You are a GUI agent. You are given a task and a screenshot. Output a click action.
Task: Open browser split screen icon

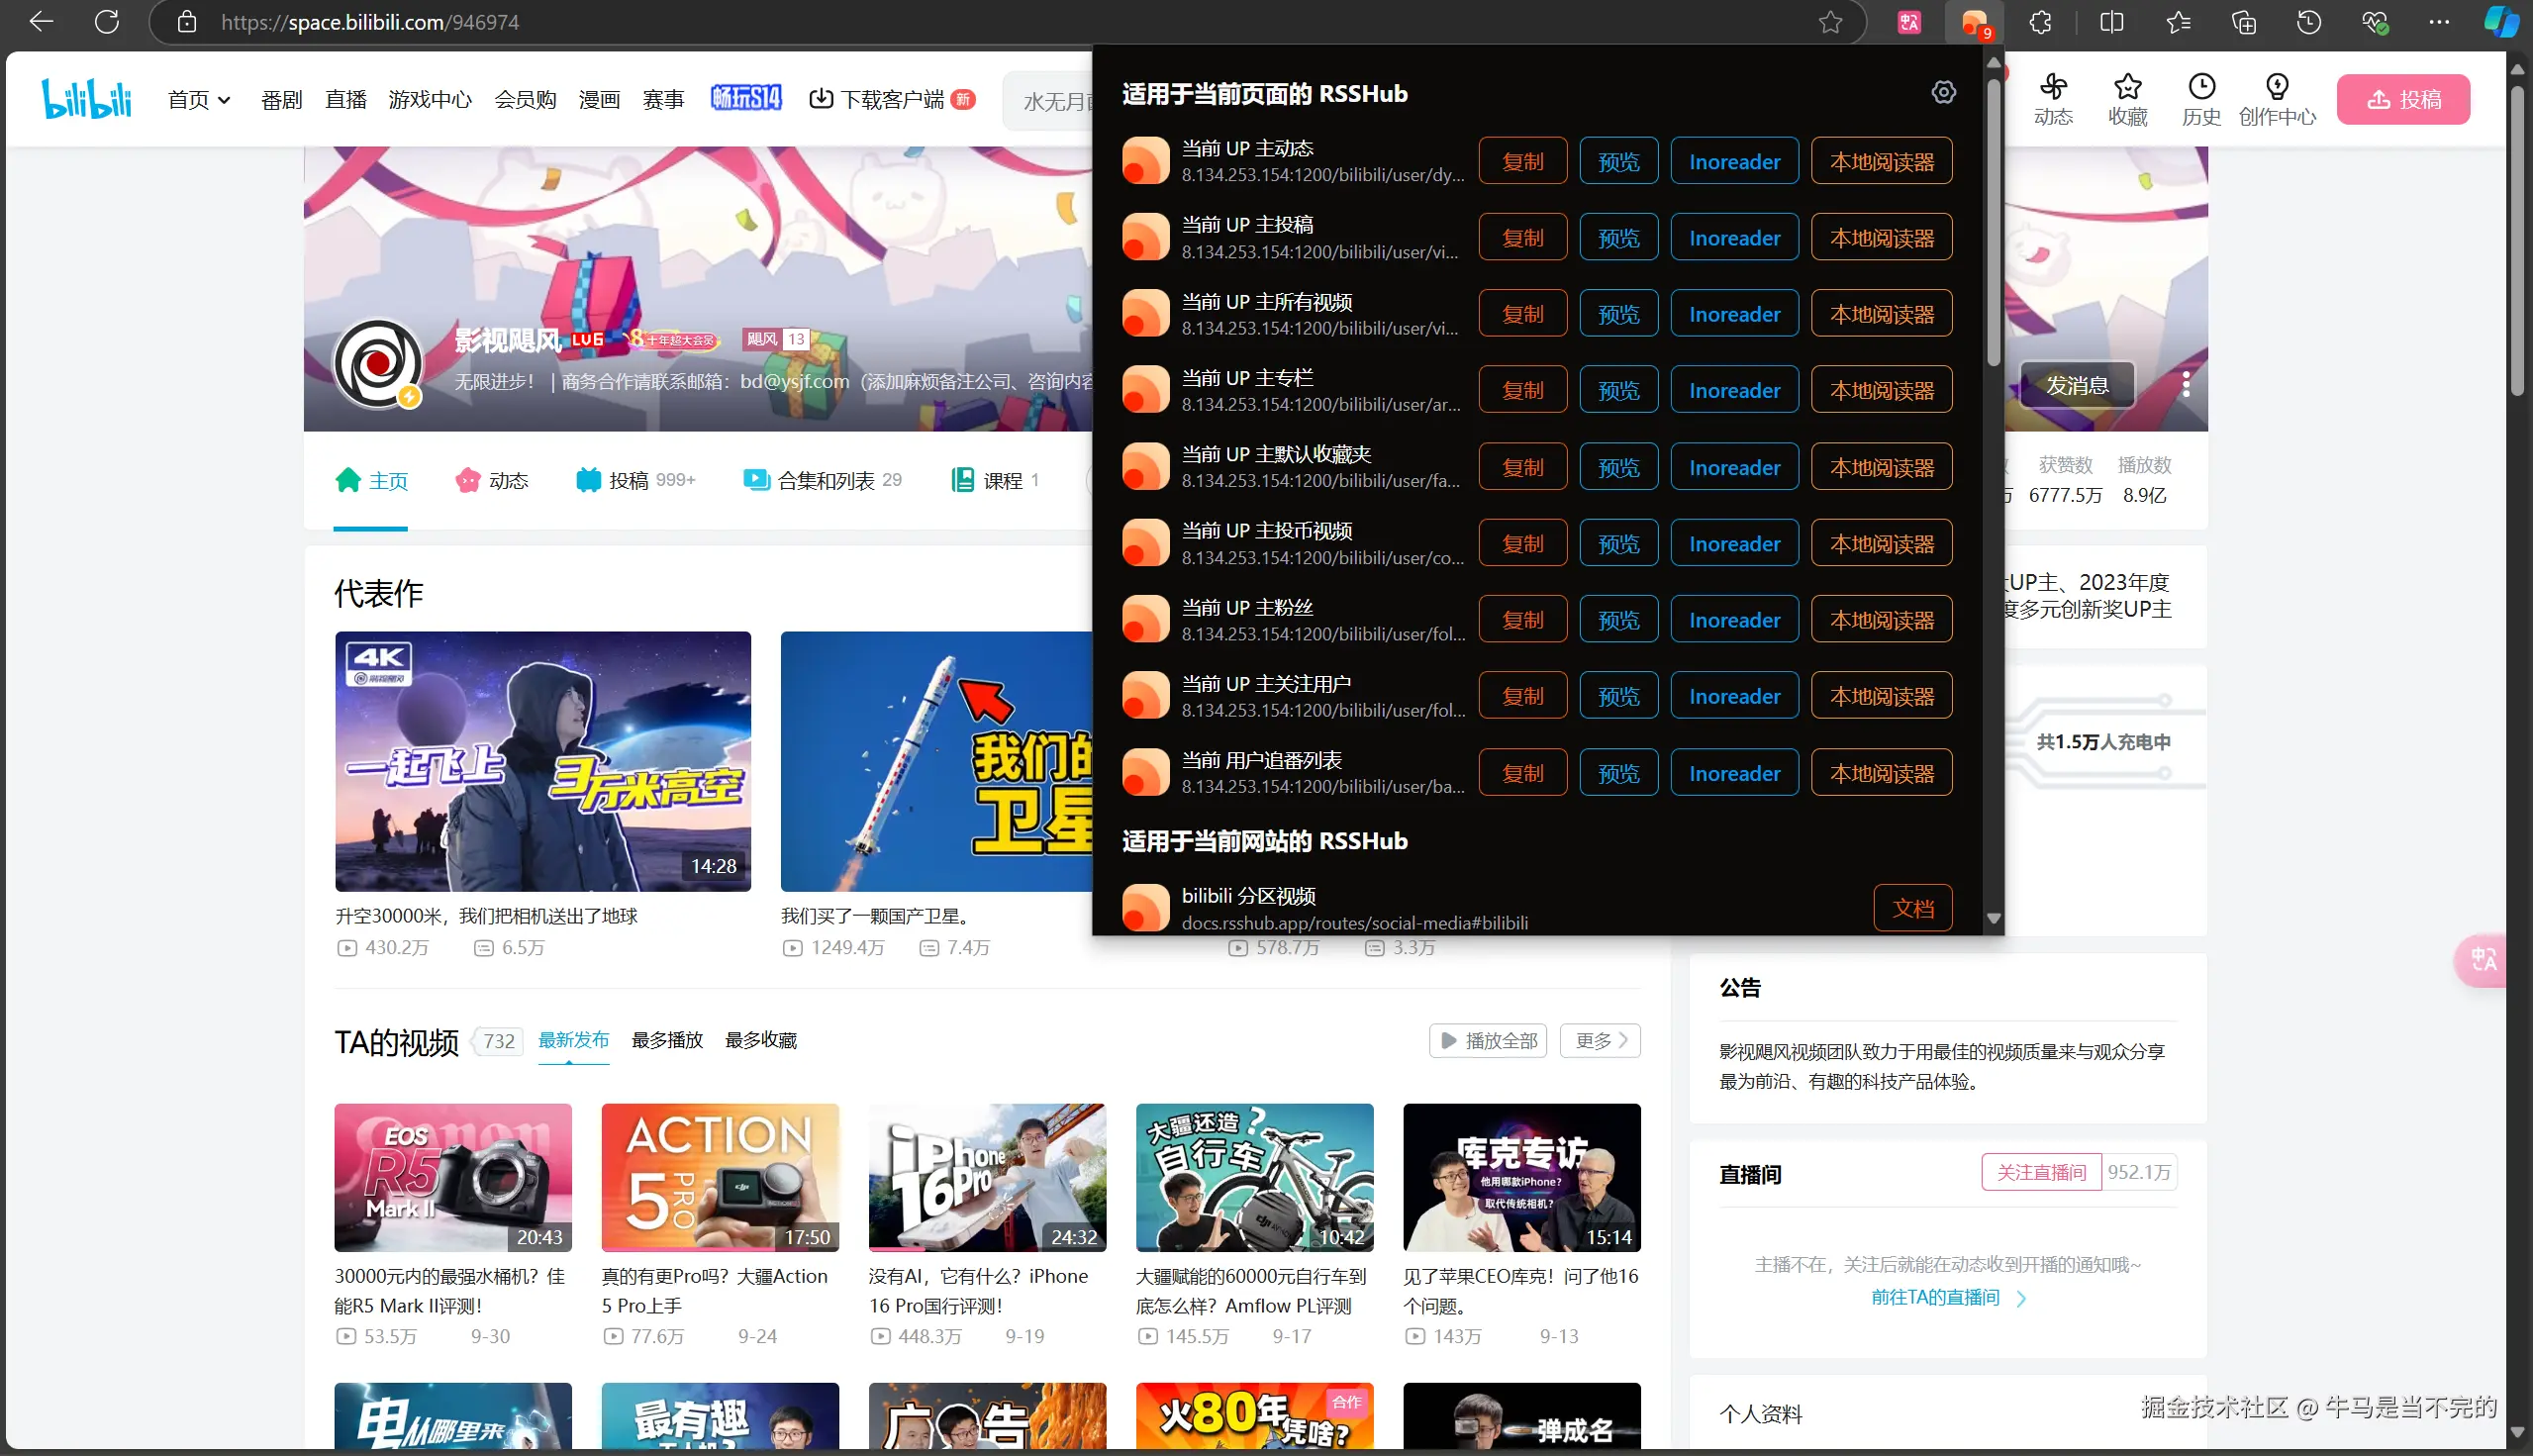click(x=2111, y=22)
